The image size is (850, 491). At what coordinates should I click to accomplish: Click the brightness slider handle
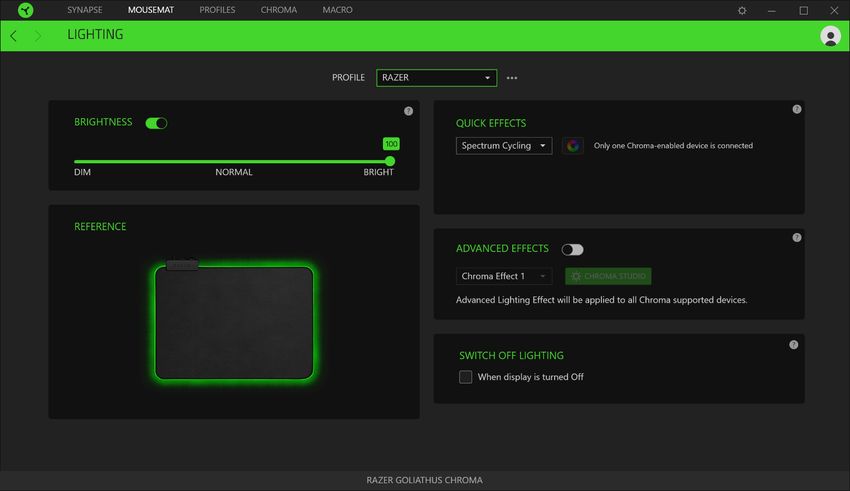tap(390, 161)
